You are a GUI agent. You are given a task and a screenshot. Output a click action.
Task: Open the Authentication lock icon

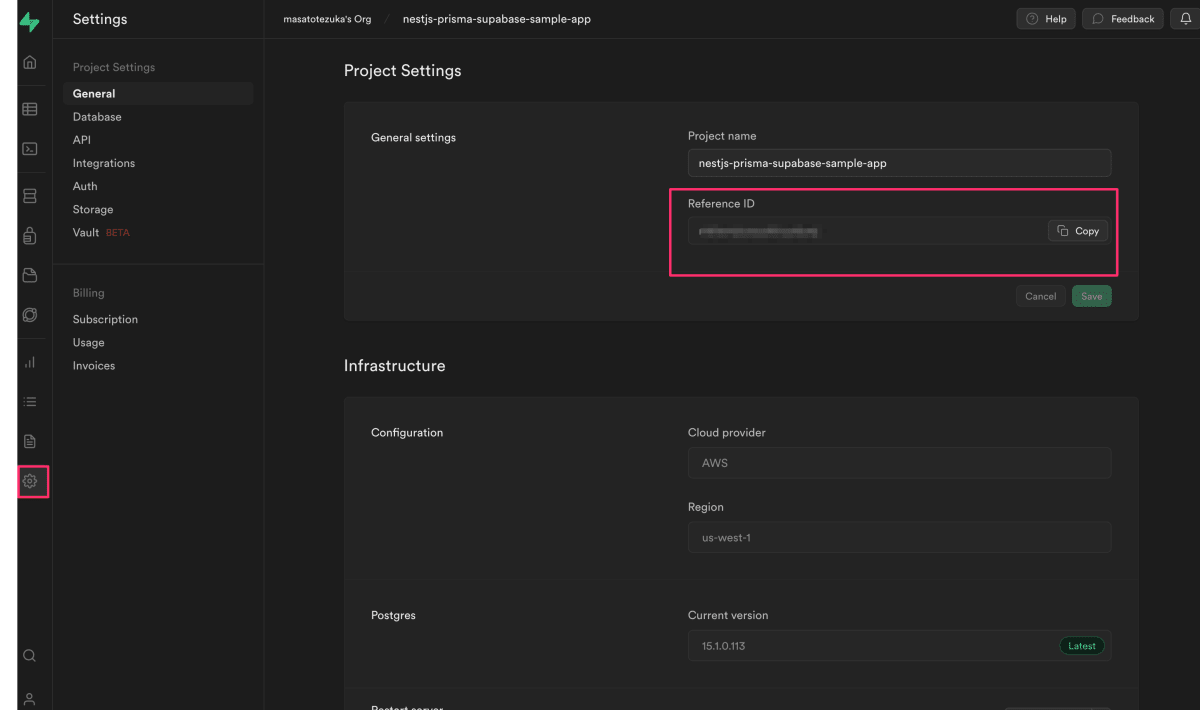[30, 236]
